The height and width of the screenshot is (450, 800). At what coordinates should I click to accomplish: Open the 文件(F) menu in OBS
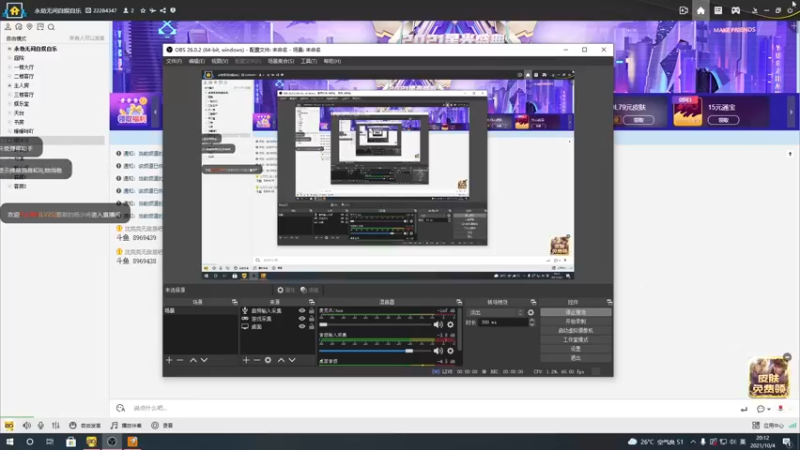[174, 61]
